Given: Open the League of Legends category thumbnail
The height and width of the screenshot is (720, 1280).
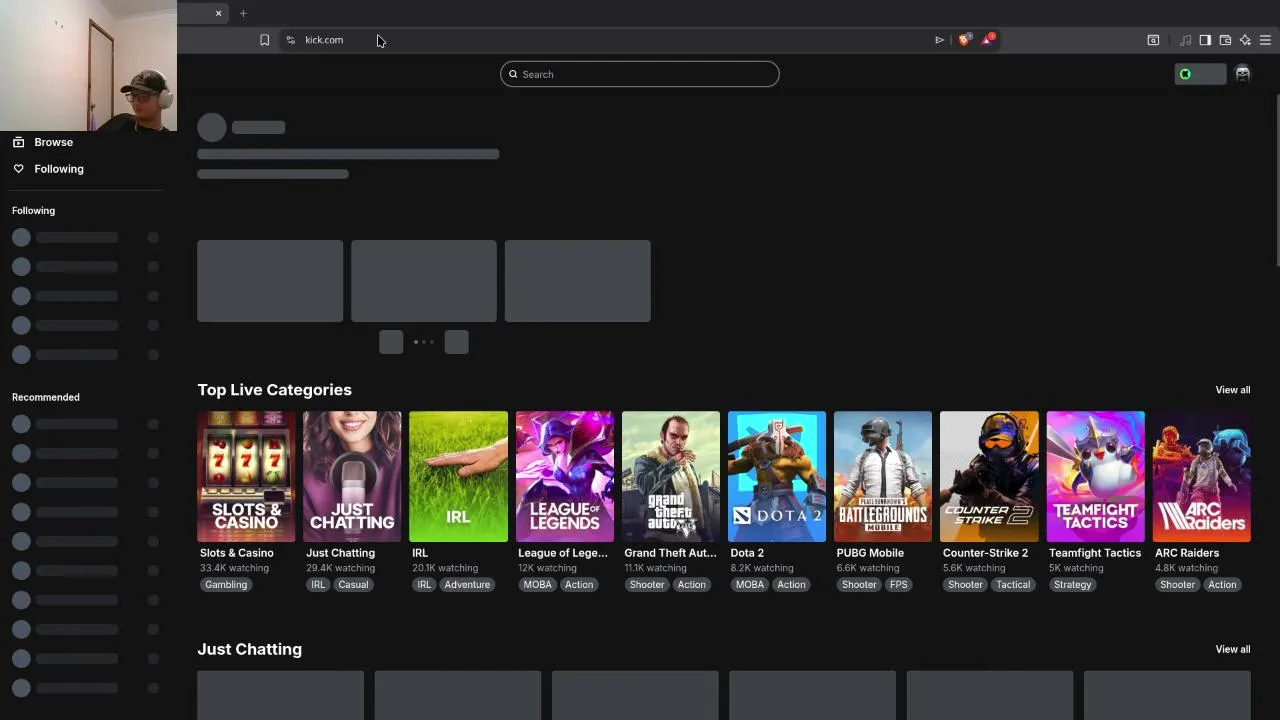Looking at the screenshot, I should click(565, 476).
